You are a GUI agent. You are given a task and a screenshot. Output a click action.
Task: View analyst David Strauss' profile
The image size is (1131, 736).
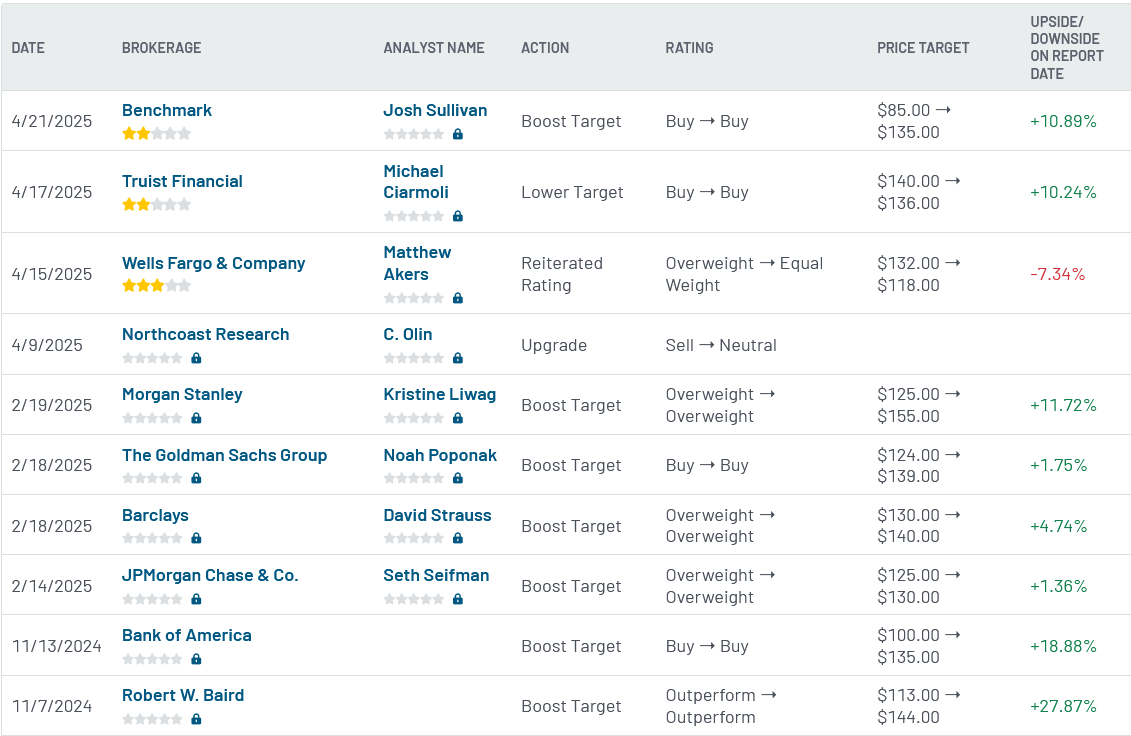coord(437,515)
